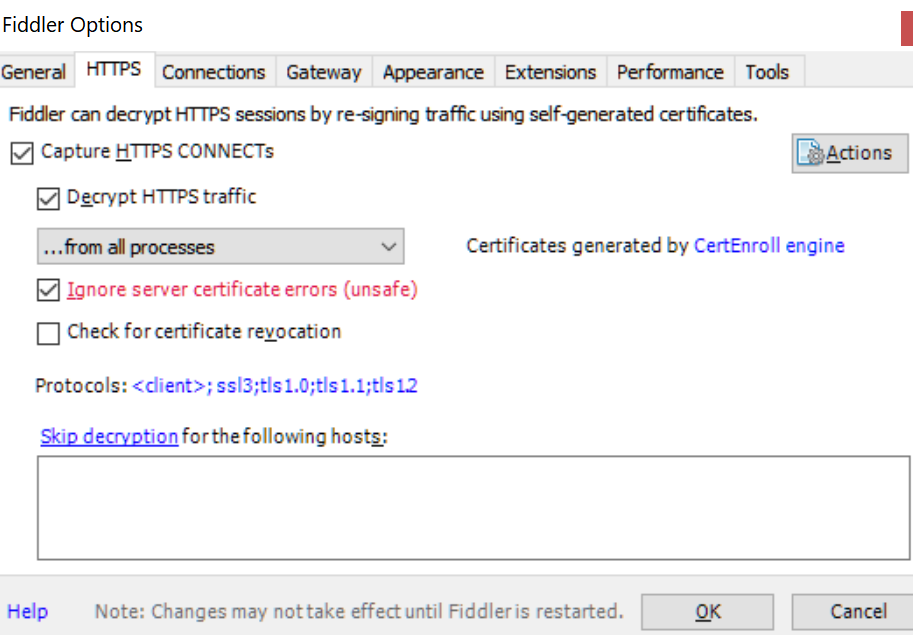Screen dimensions: 913x635
Task: Close the Fiddler Options window
Action: (x=907, y=28)
